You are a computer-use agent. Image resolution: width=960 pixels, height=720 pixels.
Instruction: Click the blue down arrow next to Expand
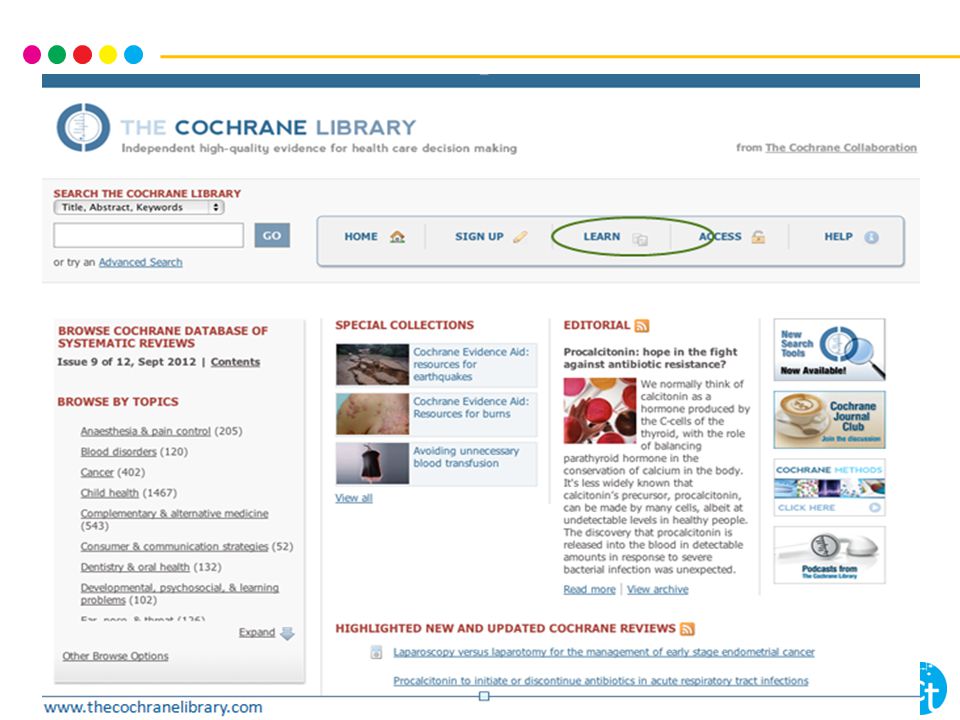point(287,633)
